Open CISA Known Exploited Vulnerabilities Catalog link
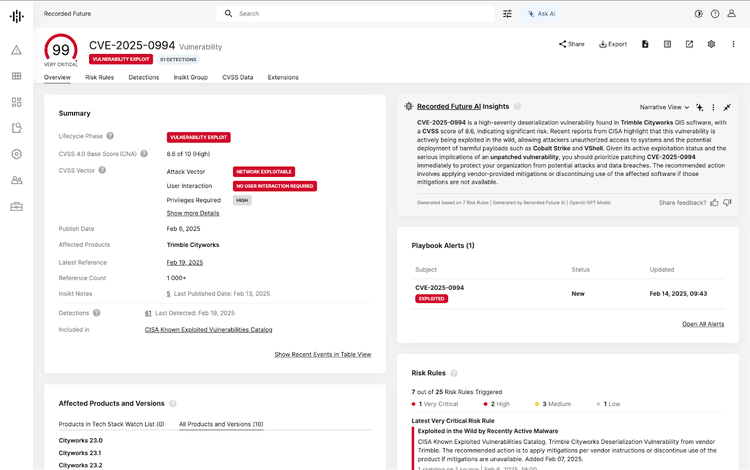The width and height of the screenshot is (750, 470). tap(209, 330)
